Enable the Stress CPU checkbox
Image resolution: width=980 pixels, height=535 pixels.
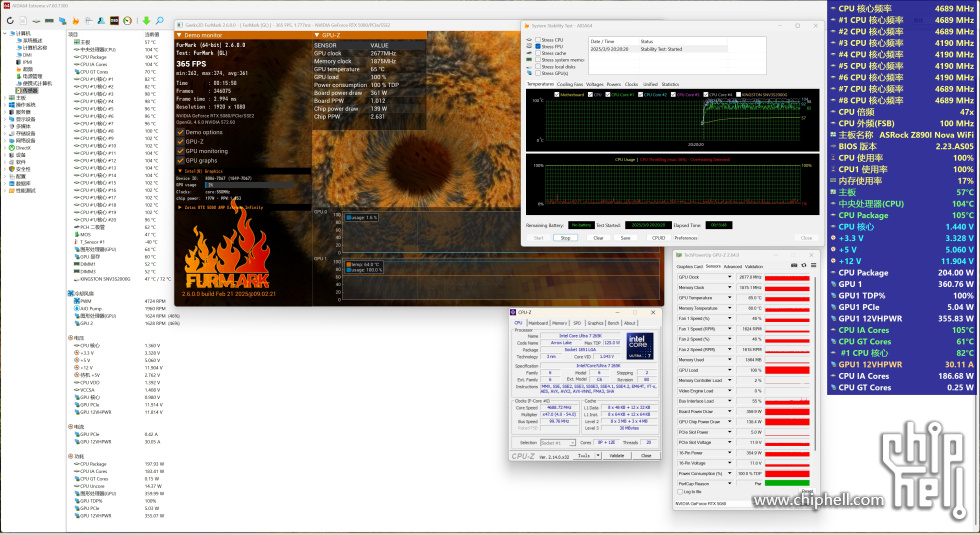coord(538,40)
